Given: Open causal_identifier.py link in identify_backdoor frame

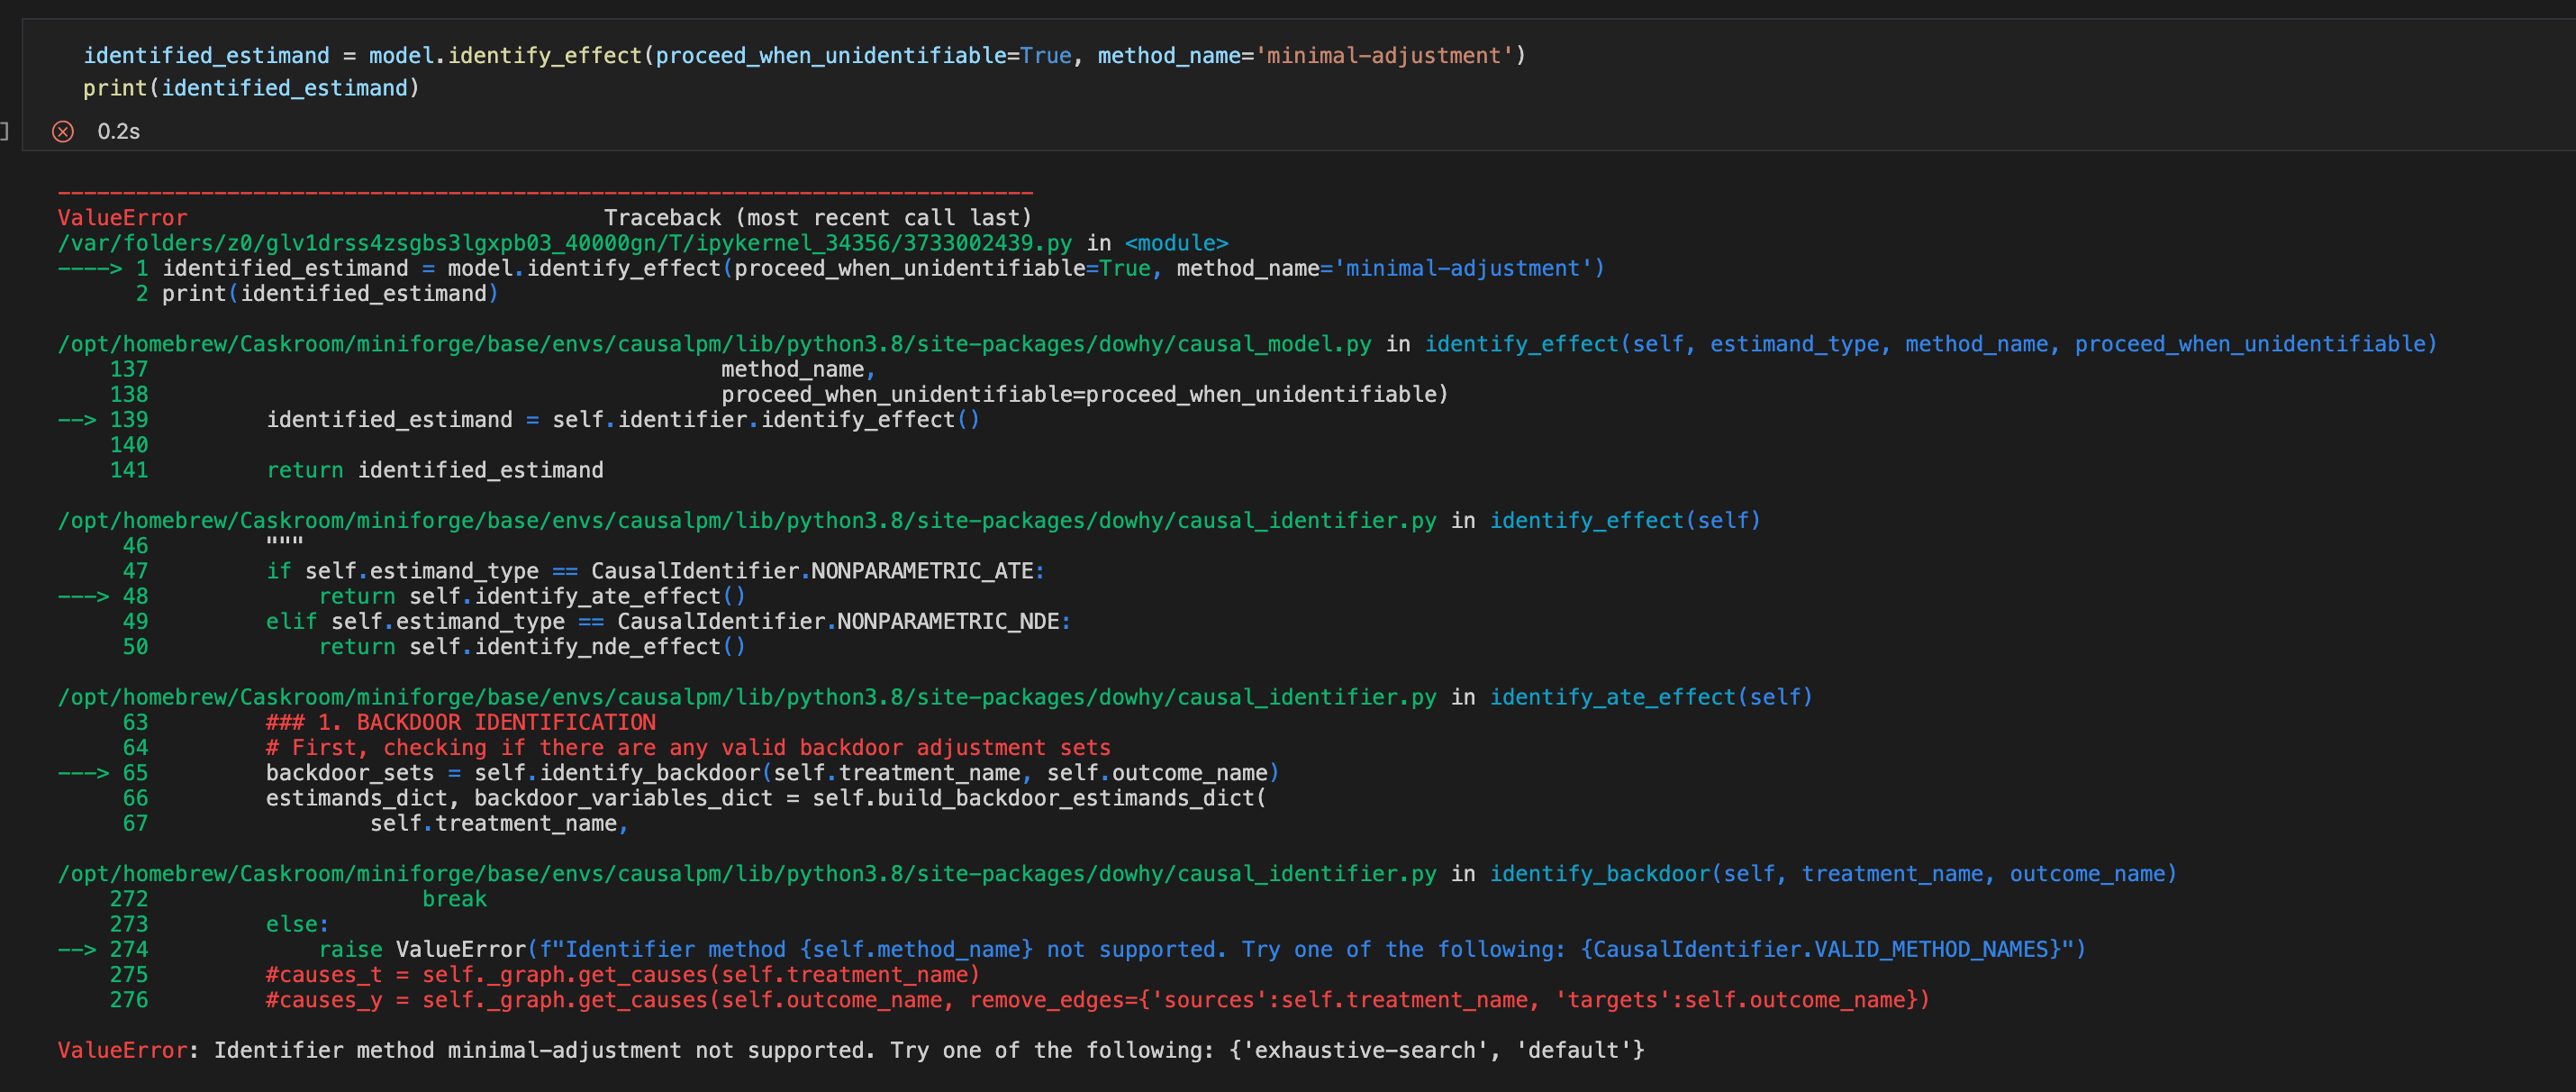Looking at the screenshot, I should (x=745, y=872).
